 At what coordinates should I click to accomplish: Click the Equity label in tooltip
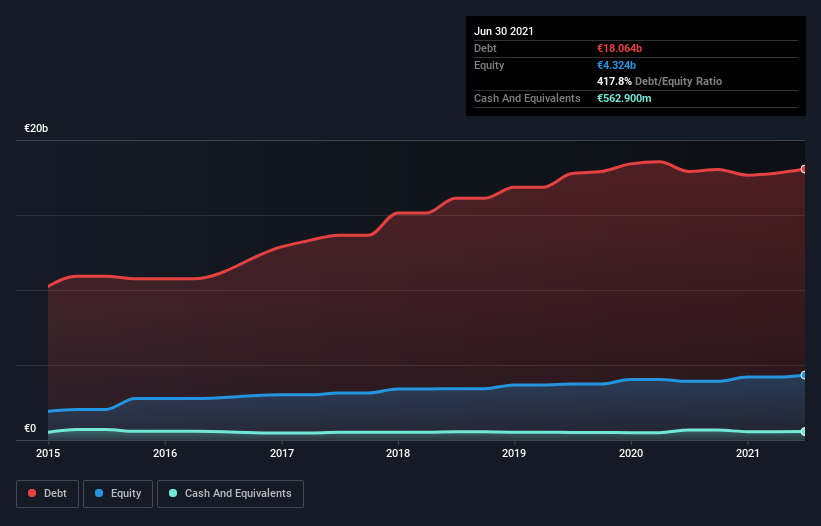point(489,65)
